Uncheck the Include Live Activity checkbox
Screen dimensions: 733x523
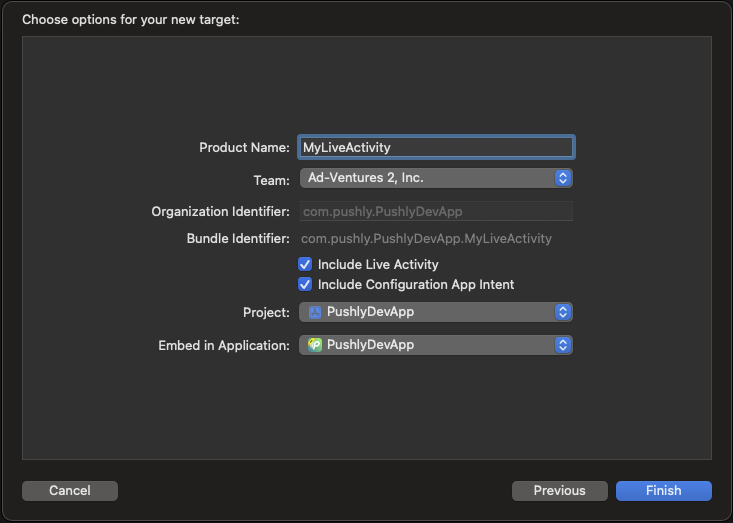306,265
